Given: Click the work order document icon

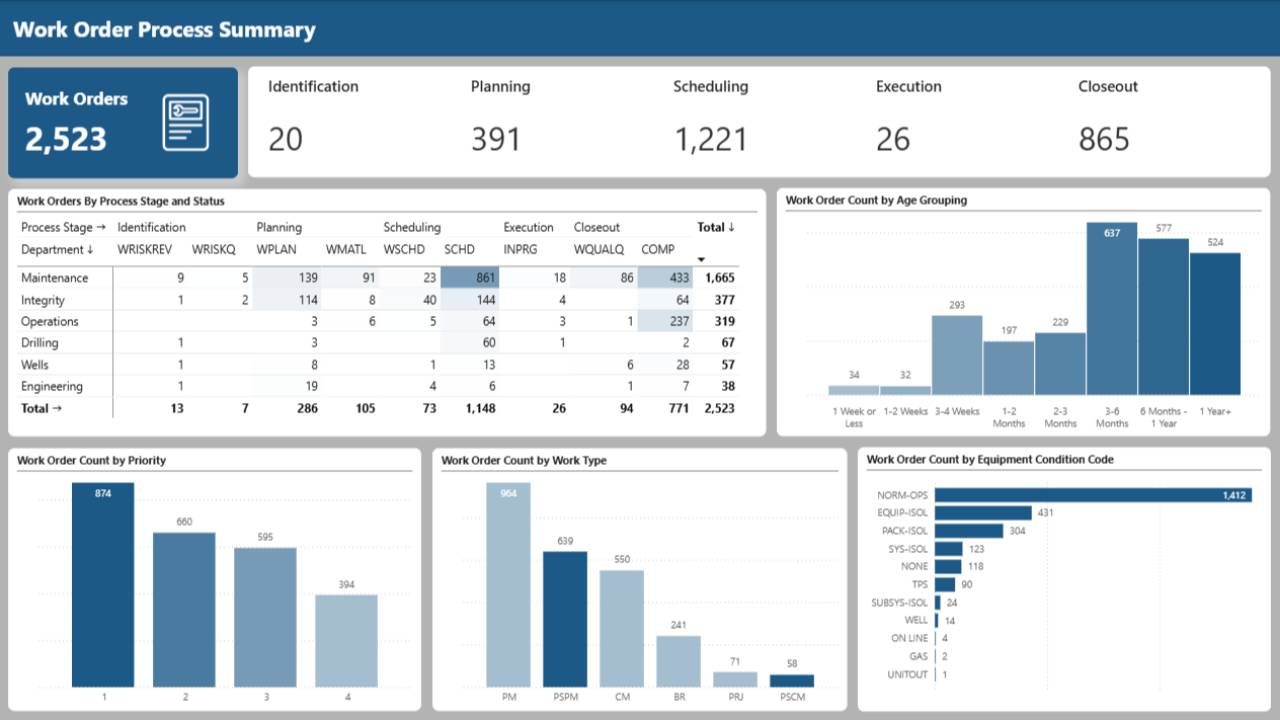Looking at the screenshot, I should (186, 122).
